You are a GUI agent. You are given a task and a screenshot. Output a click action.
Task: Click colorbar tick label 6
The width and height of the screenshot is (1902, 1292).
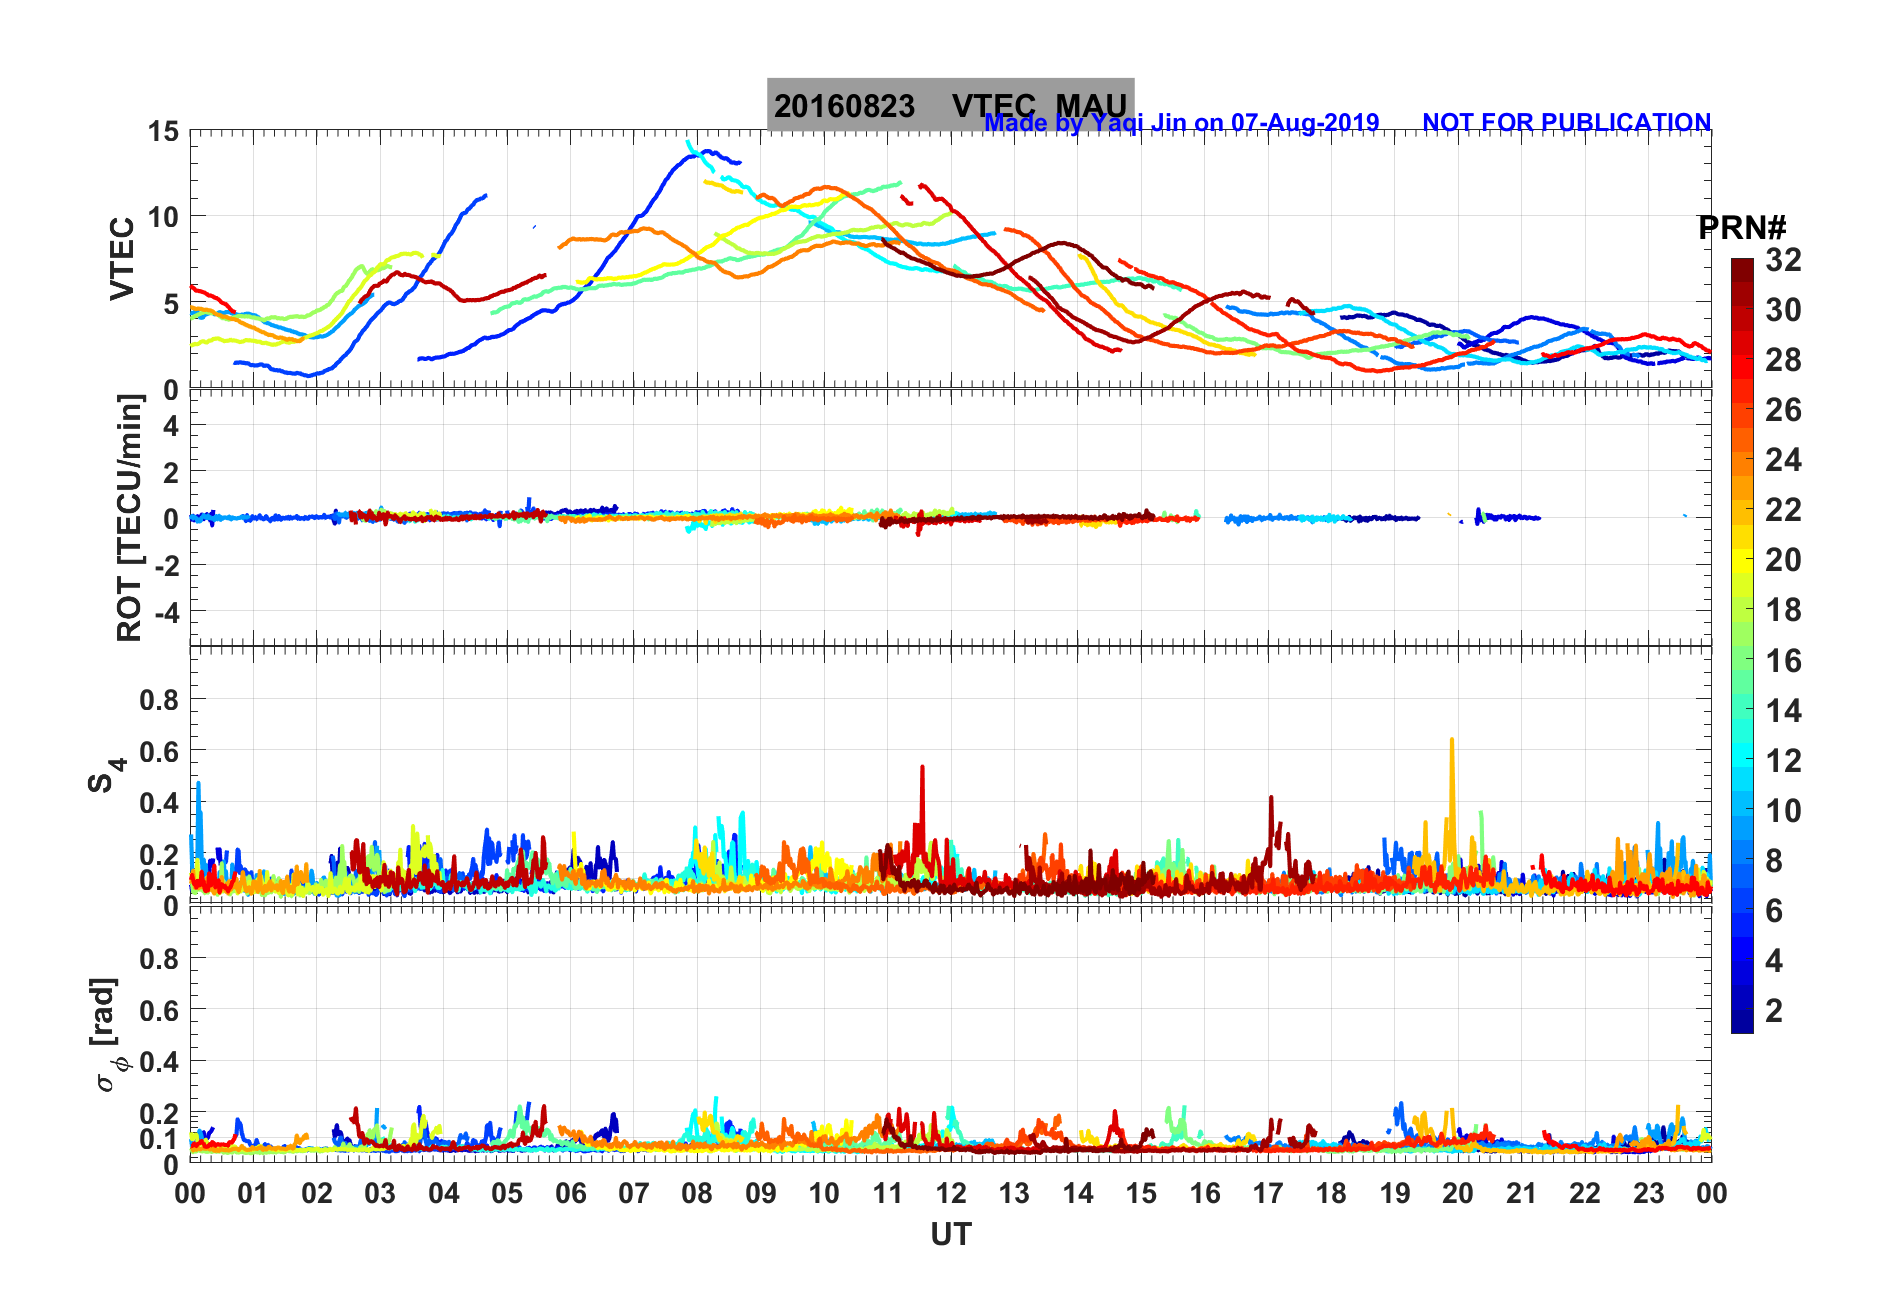tap(1774, 911)
